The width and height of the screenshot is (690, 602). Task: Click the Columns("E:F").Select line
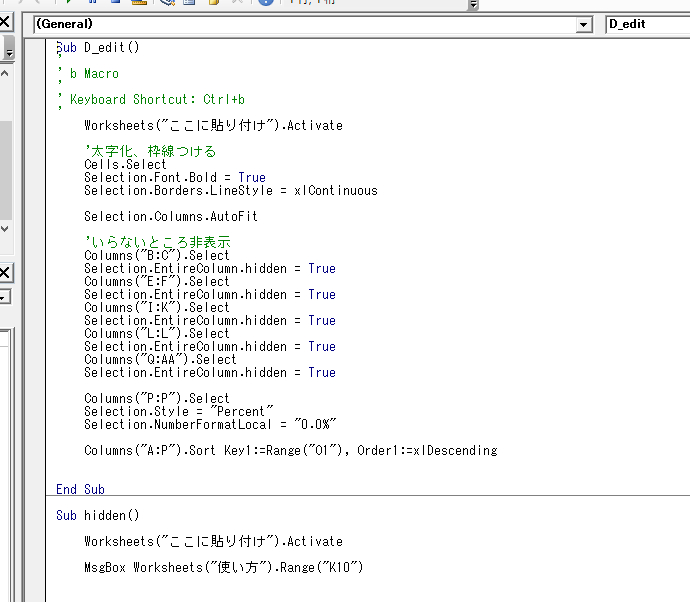click(x=157, y=281)
